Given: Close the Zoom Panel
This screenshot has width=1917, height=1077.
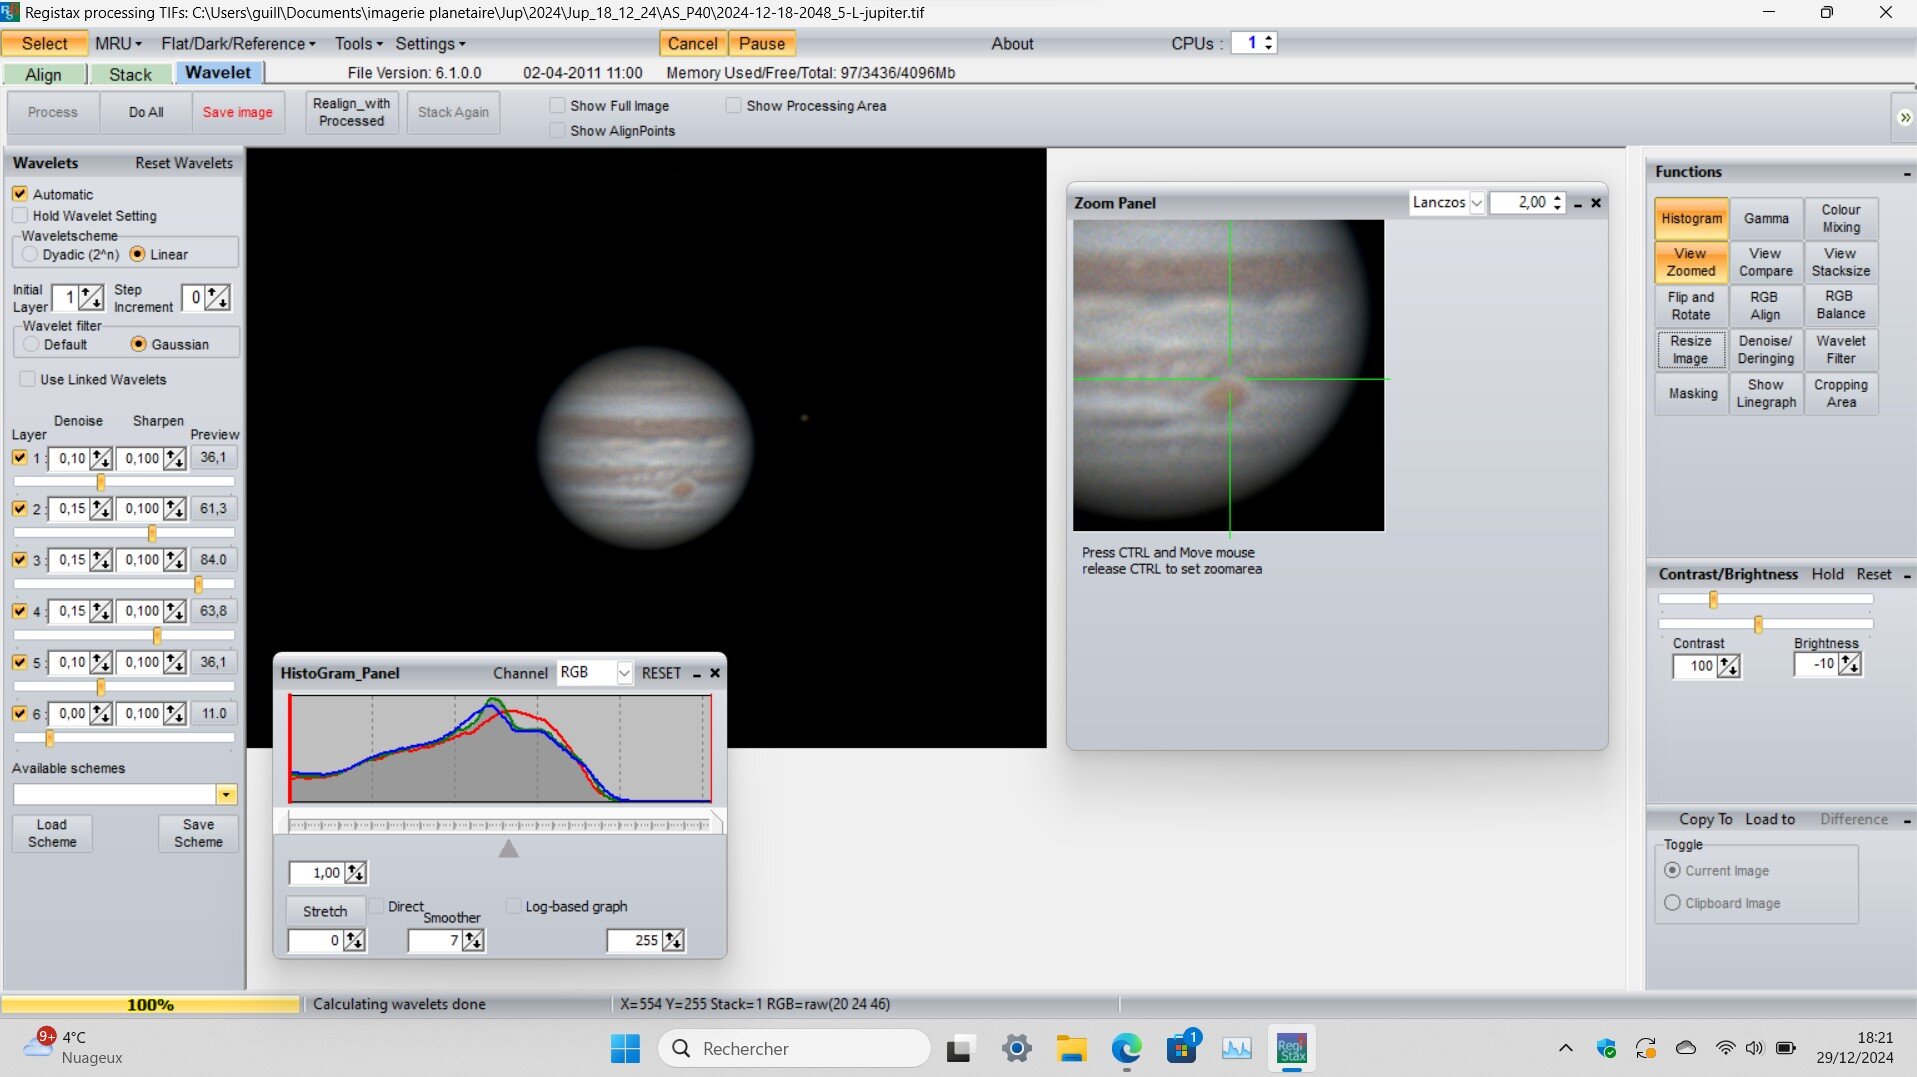Looking at the screenshot, I should tap(1596, 203).
